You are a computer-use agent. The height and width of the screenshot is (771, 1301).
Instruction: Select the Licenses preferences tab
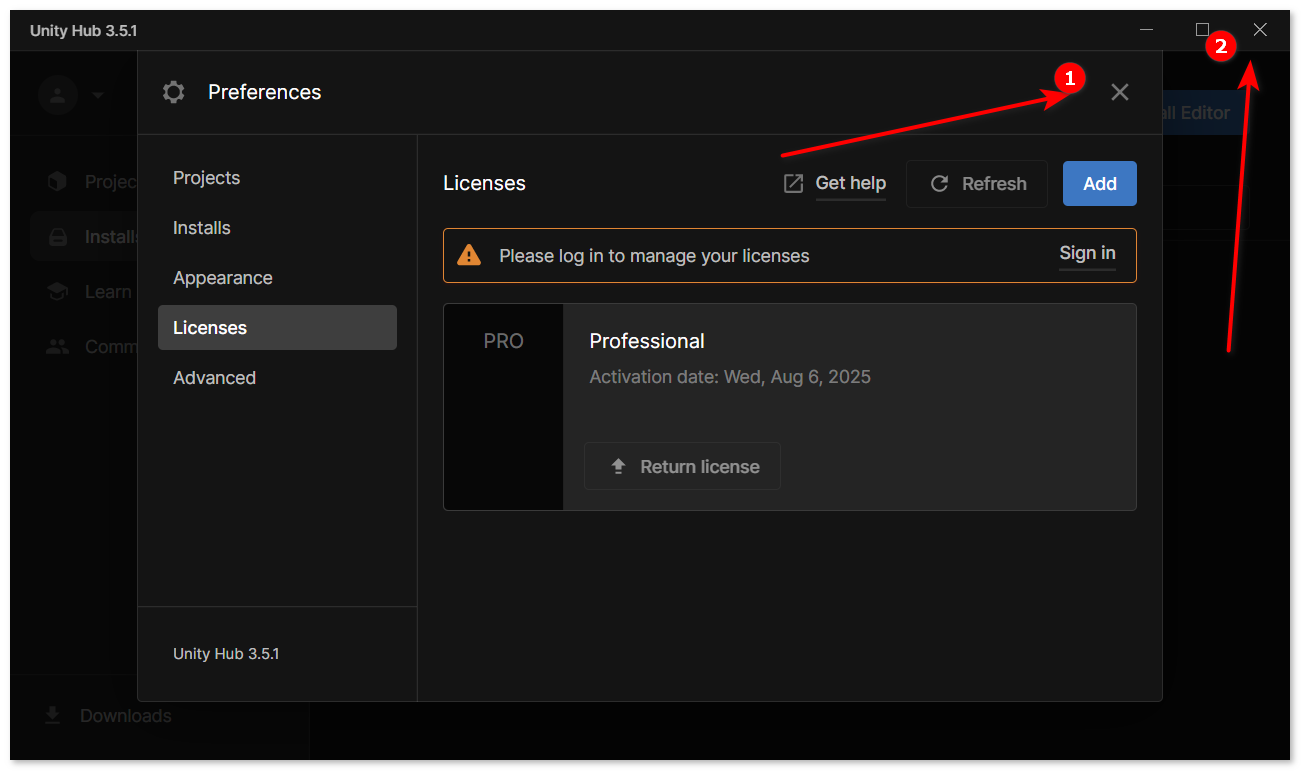pos(277,328)
